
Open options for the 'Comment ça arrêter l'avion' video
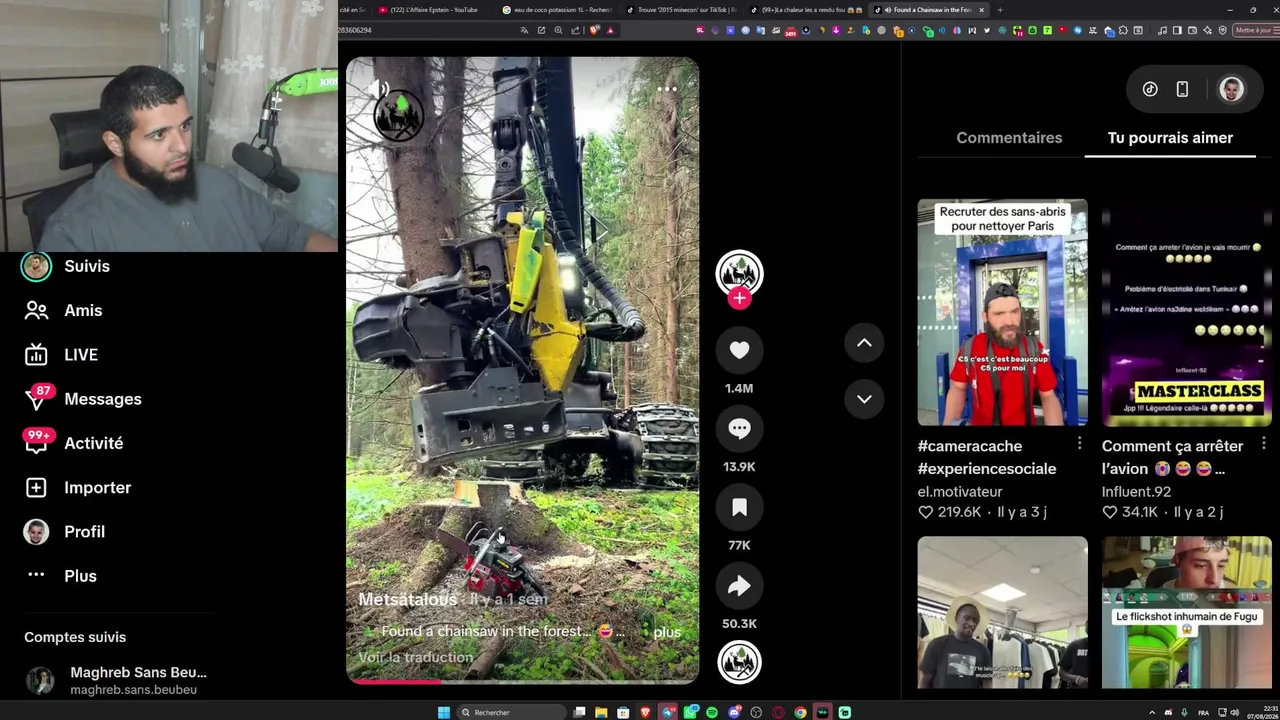[x=1263, y=443]
